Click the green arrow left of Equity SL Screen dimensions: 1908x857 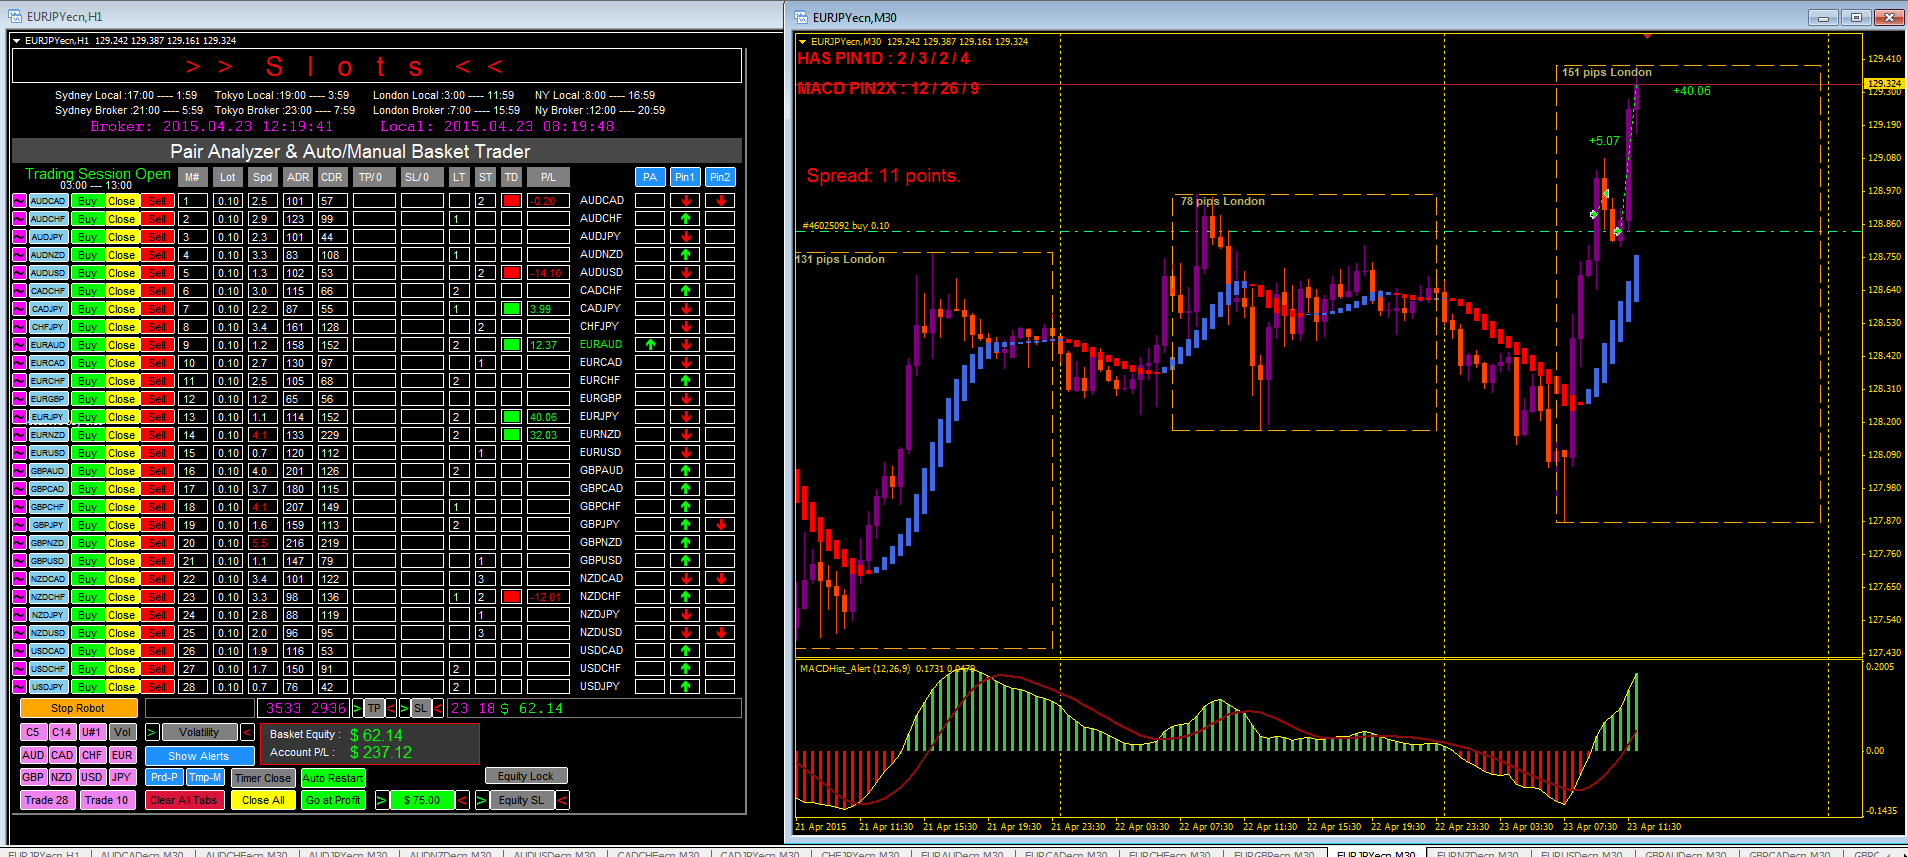[x=481, y=800]
